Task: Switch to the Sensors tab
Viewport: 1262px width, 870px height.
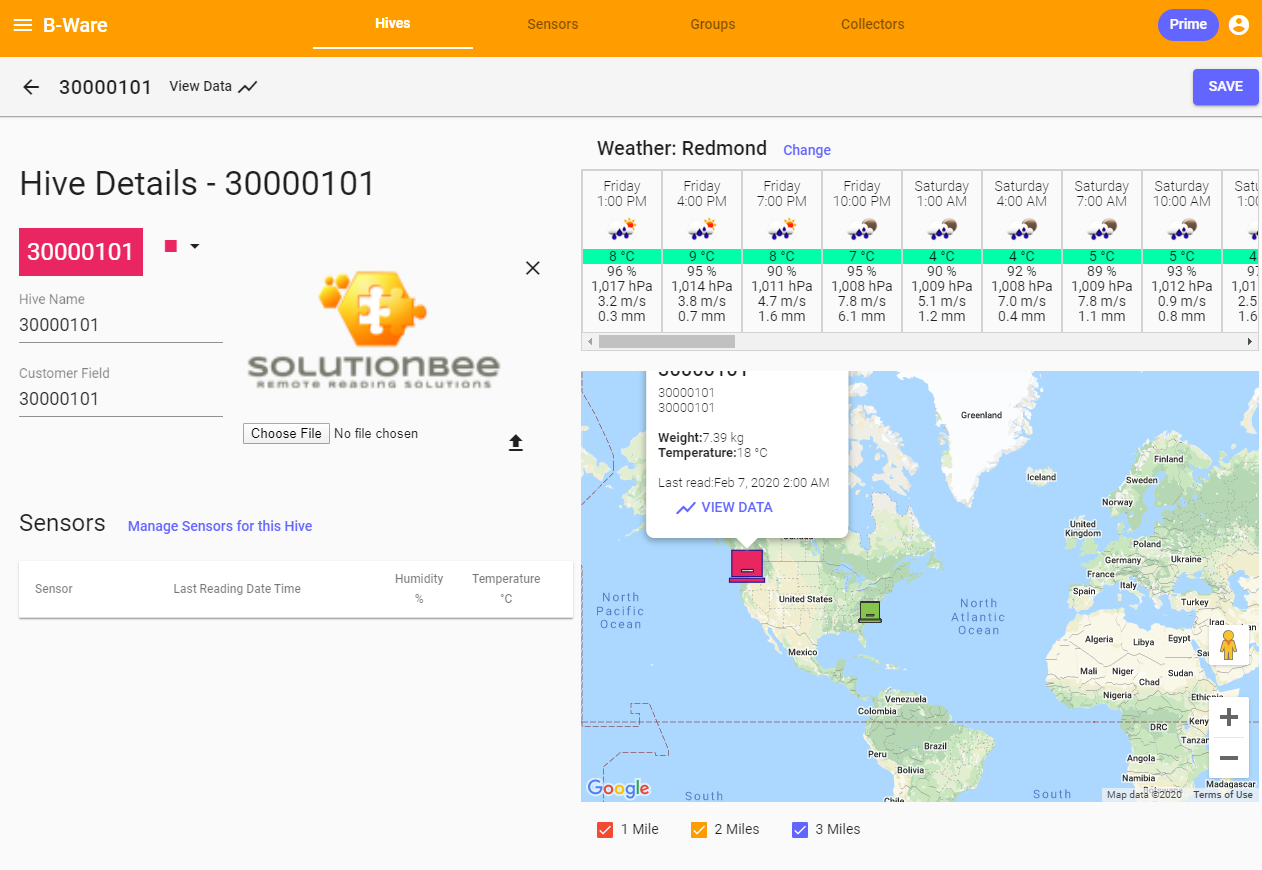Action: click(553, 24)
